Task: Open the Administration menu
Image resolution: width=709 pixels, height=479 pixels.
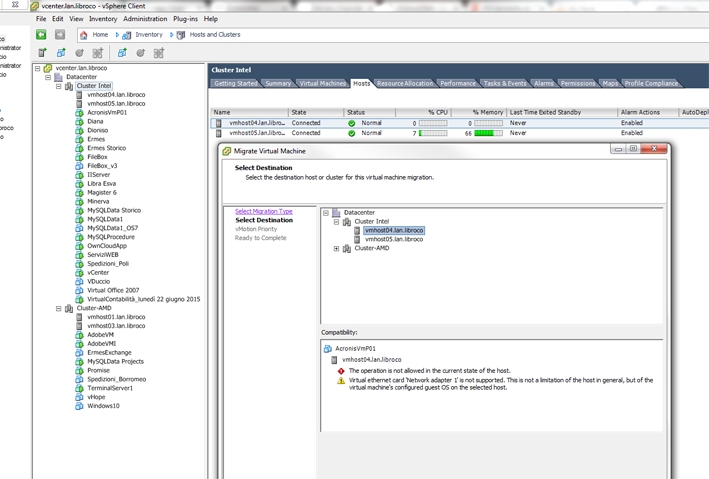Action: [145, 19]
